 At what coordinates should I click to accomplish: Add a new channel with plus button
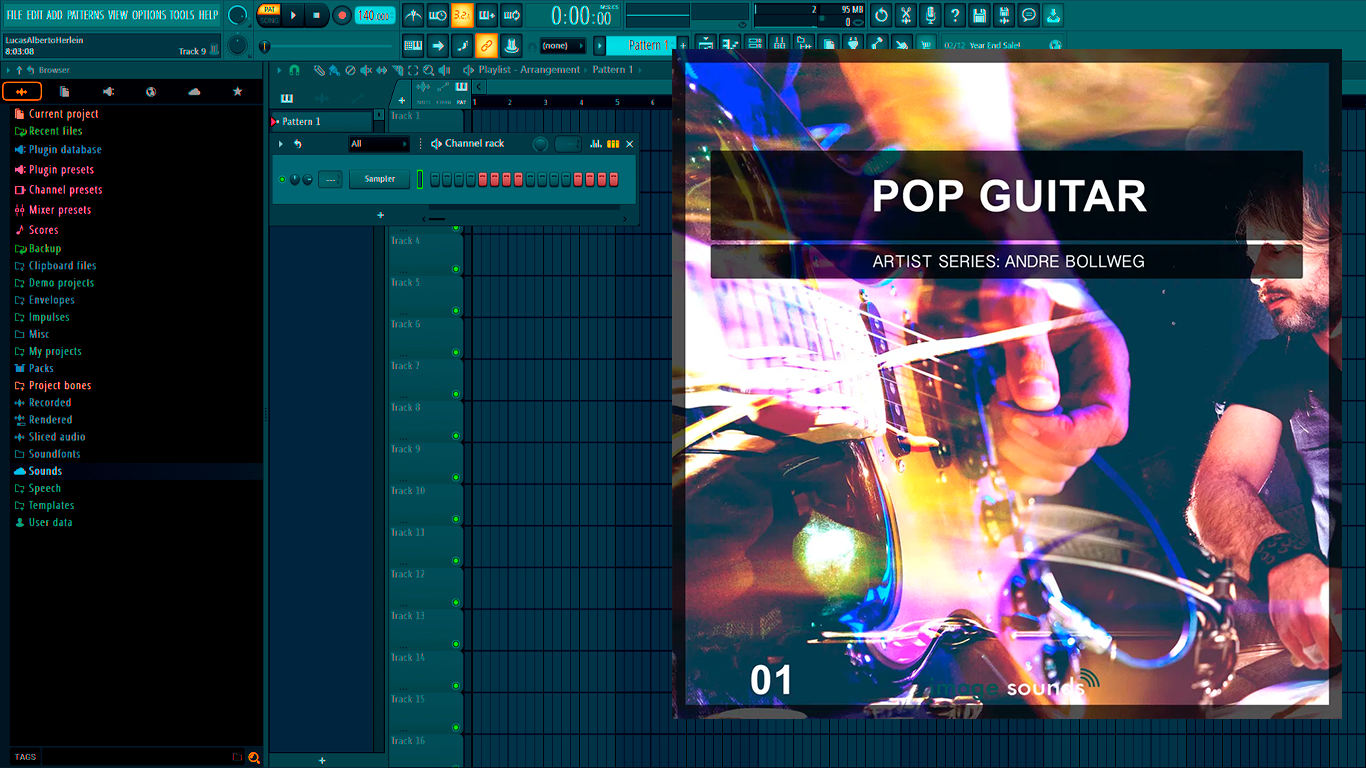pos(380,215)
